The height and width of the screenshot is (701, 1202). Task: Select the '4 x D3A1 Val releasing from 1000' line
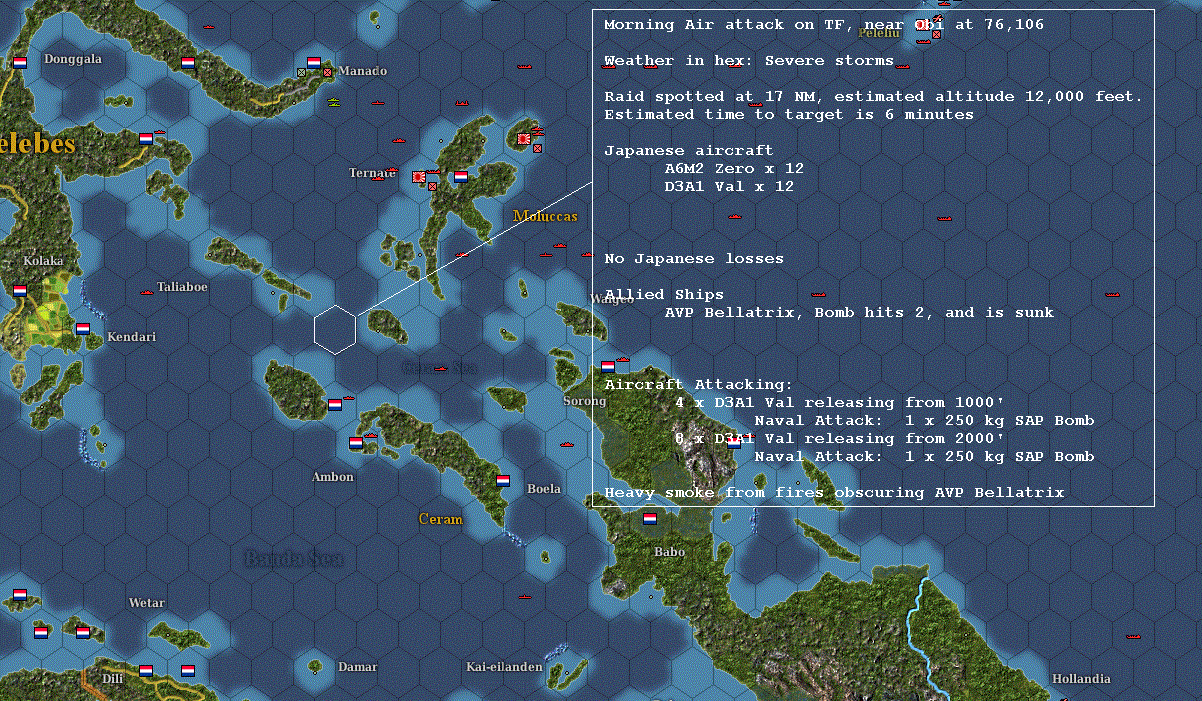point(839,402)
